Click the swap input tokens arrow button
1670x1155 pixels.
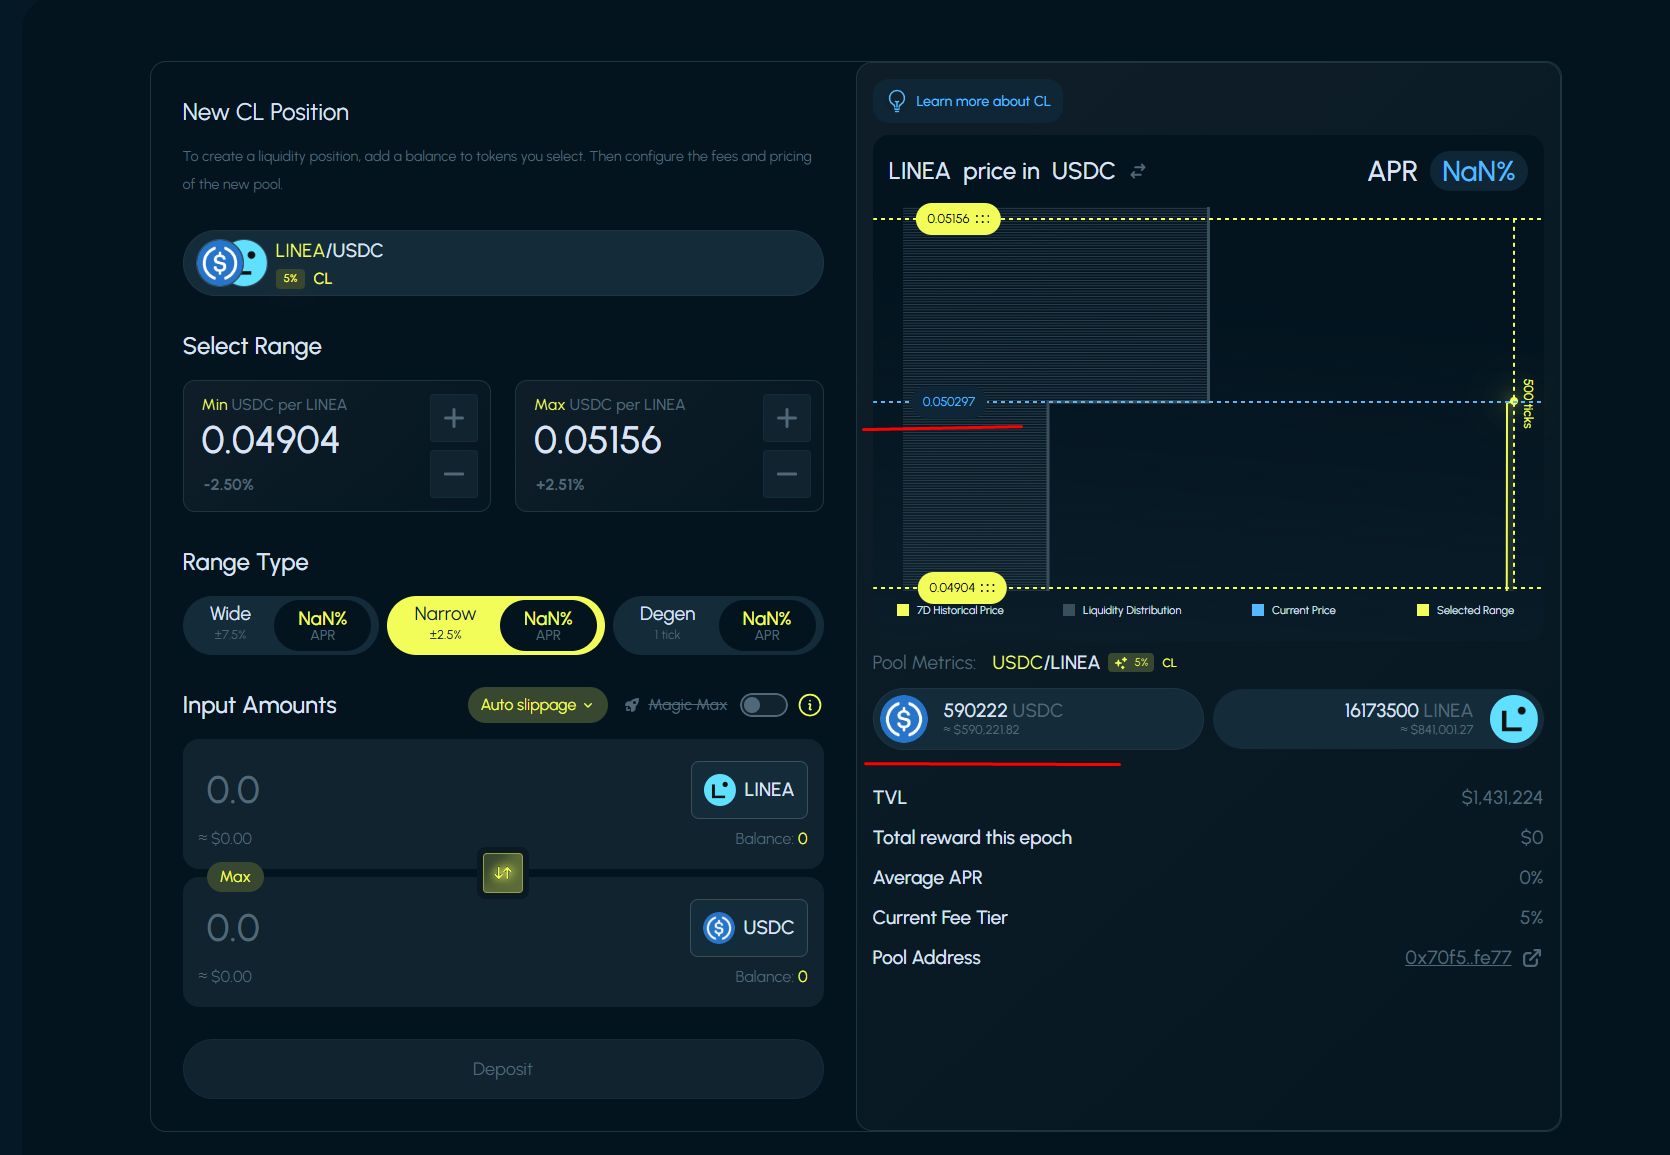coord(503,873)
